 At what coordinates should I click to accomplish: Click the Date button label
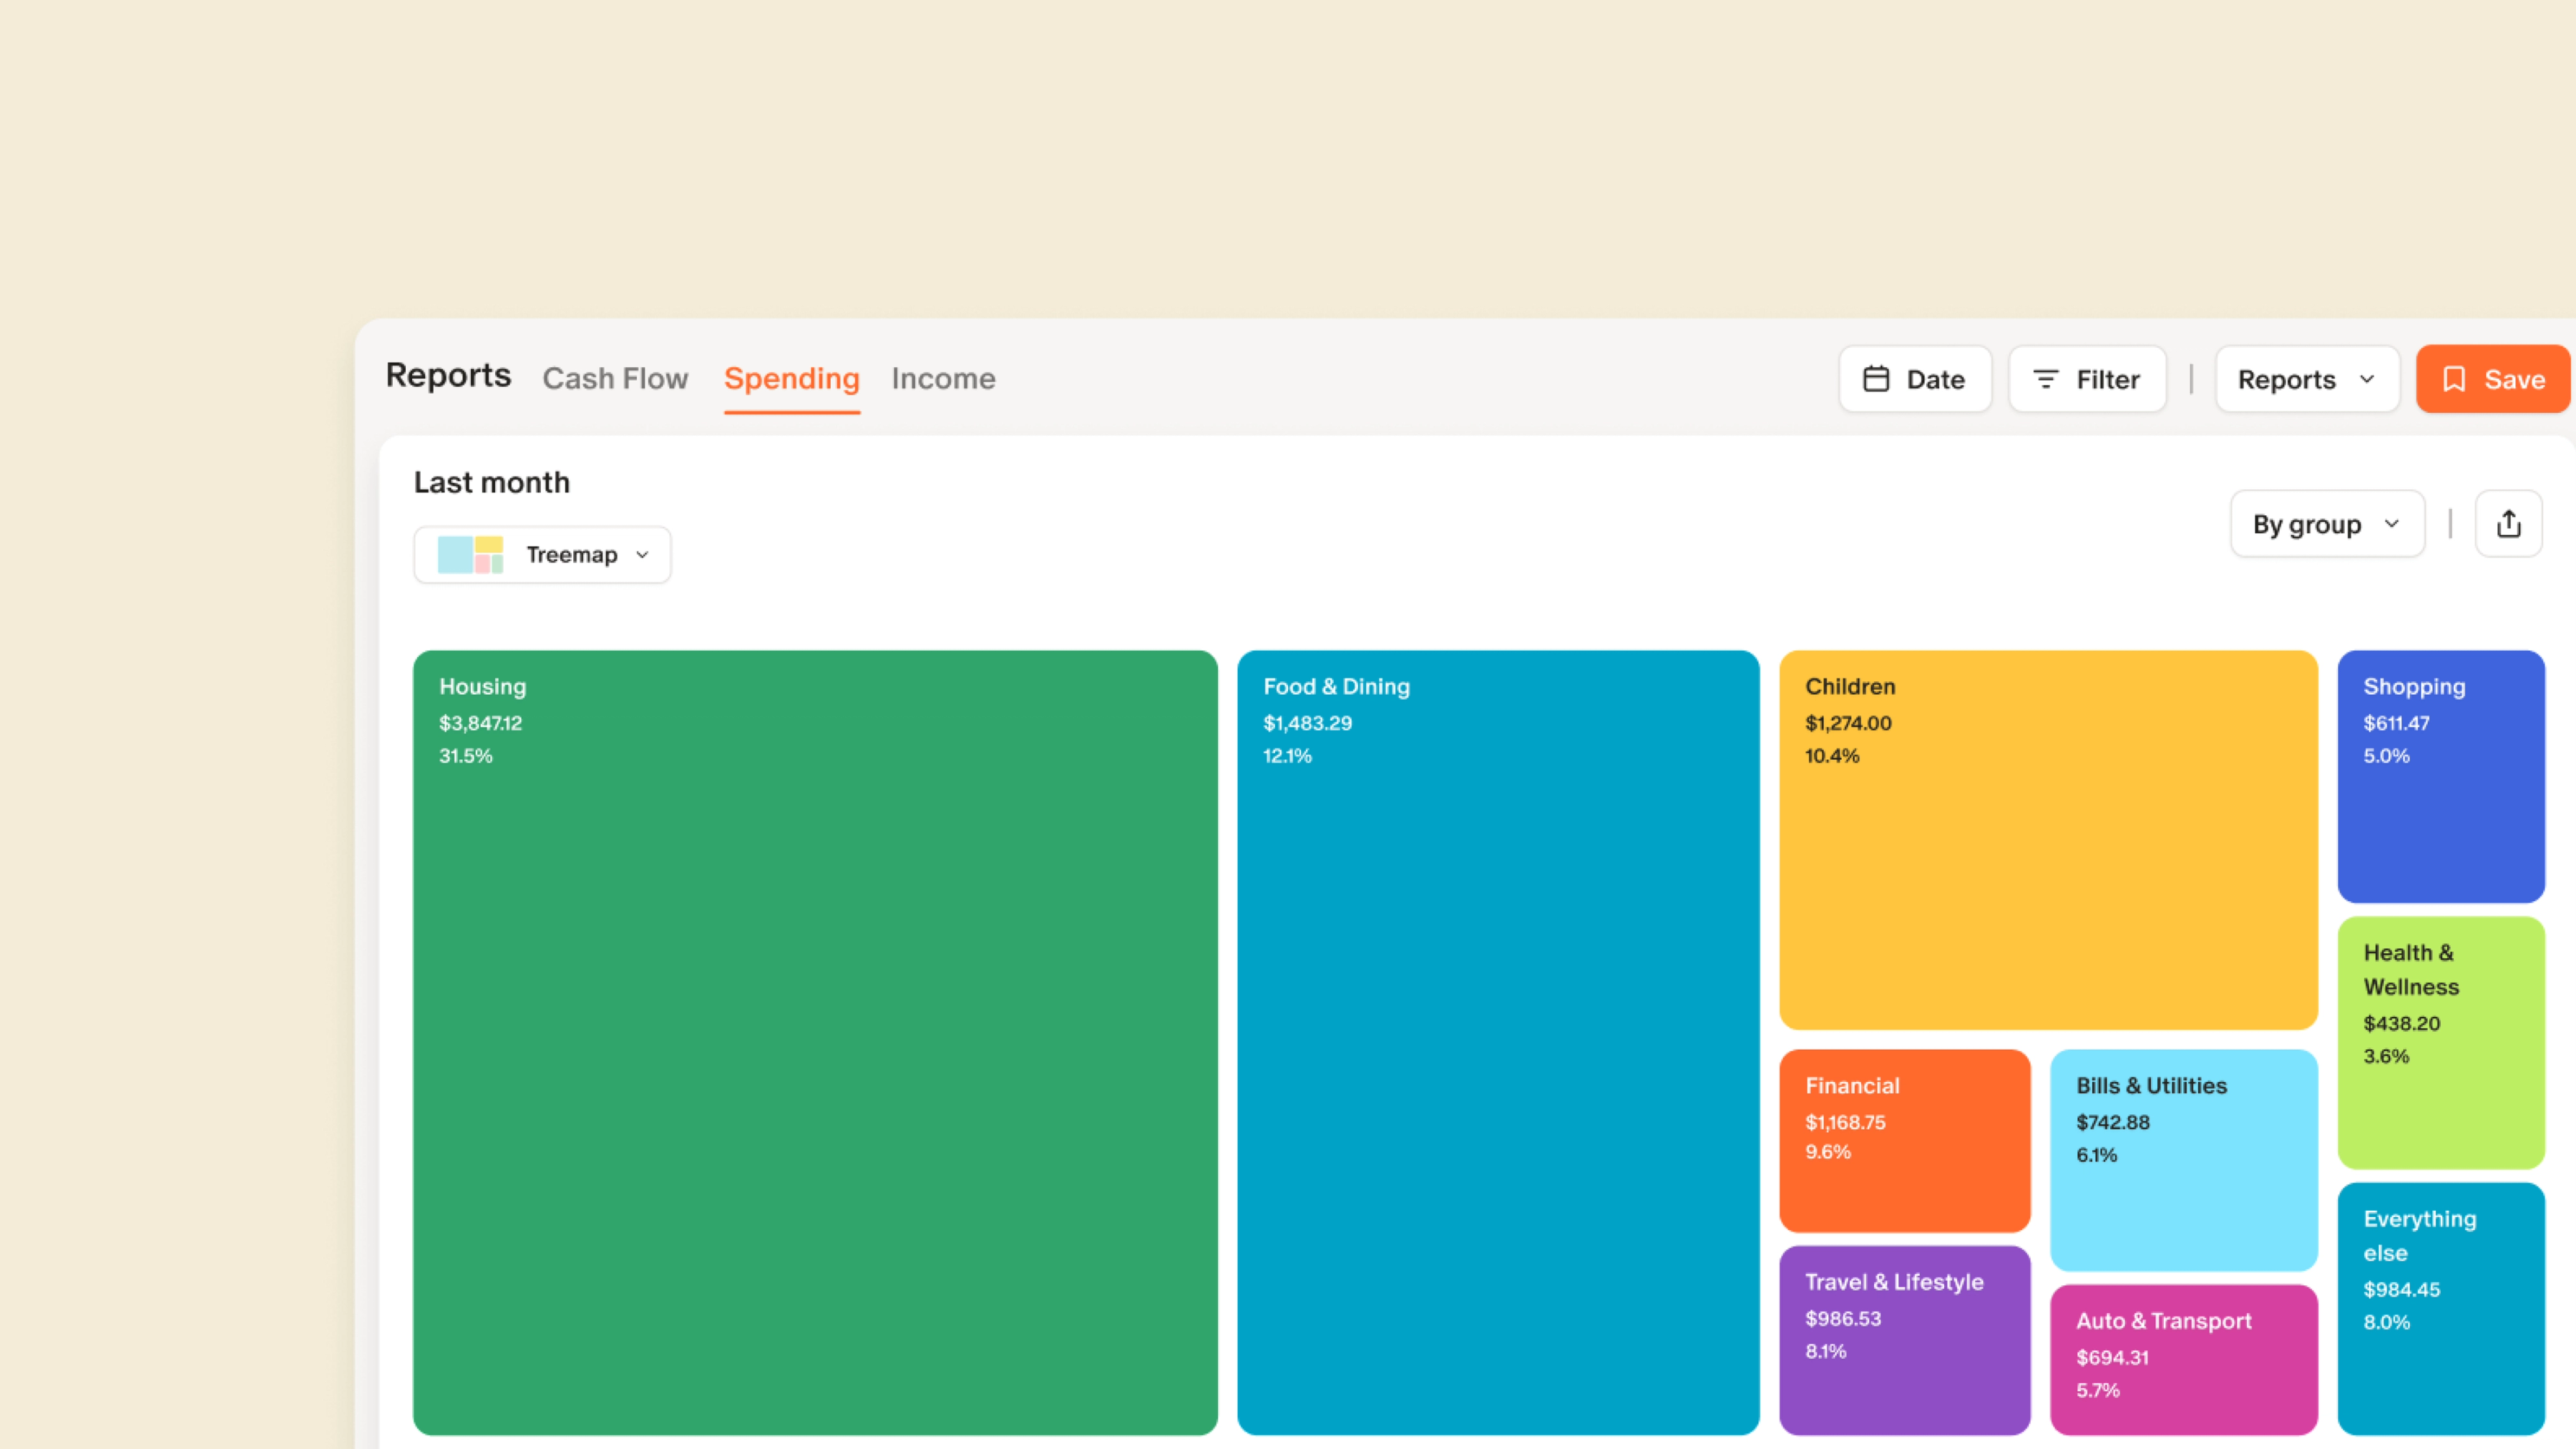[1935, 380]
